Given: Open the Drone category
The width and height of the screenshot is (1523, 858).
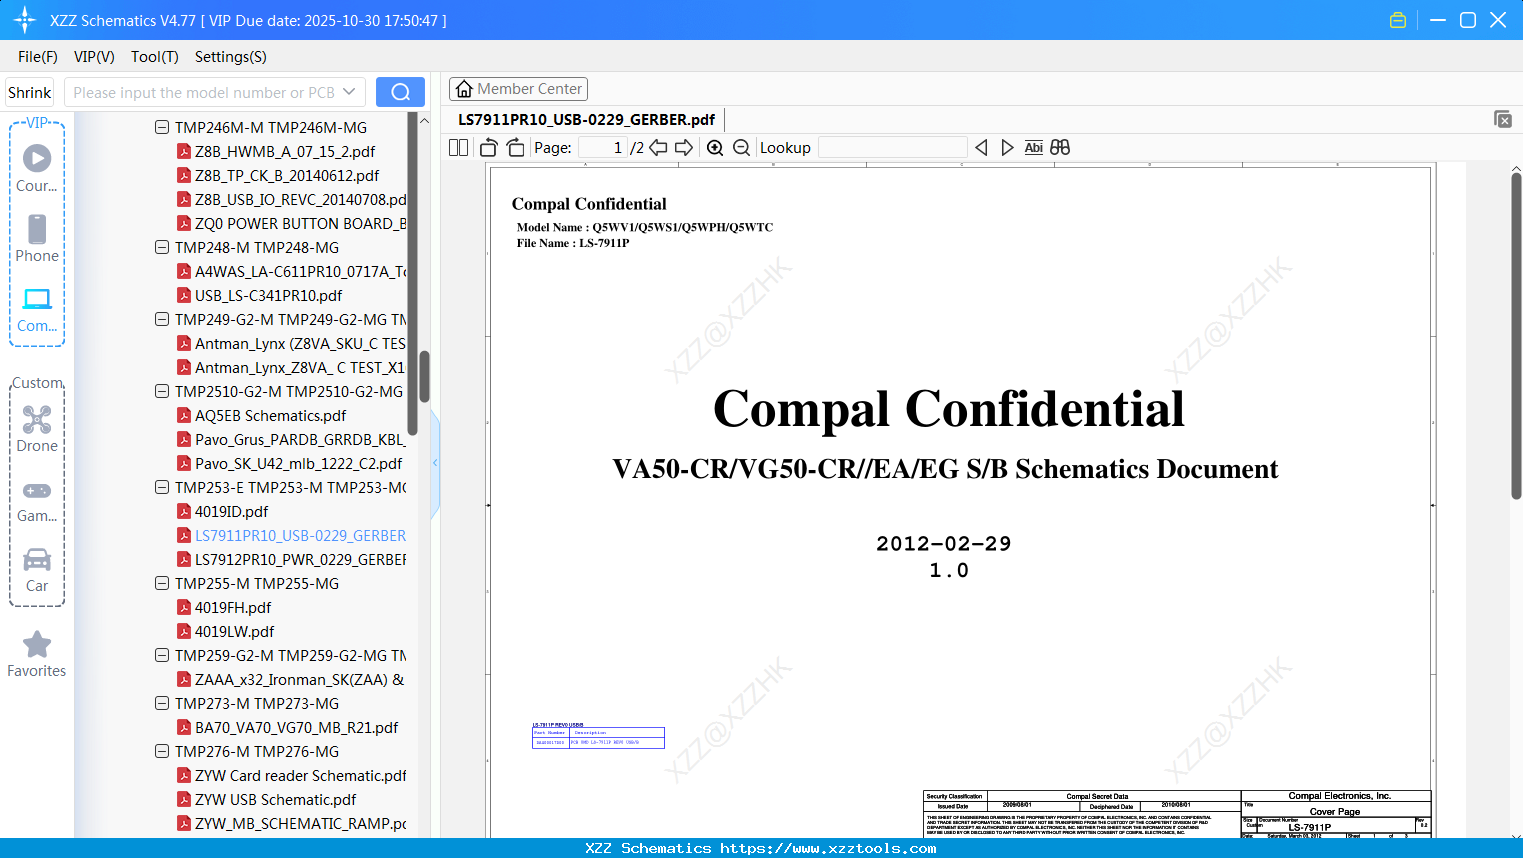Looking at the screenshot, I should 37,429.
